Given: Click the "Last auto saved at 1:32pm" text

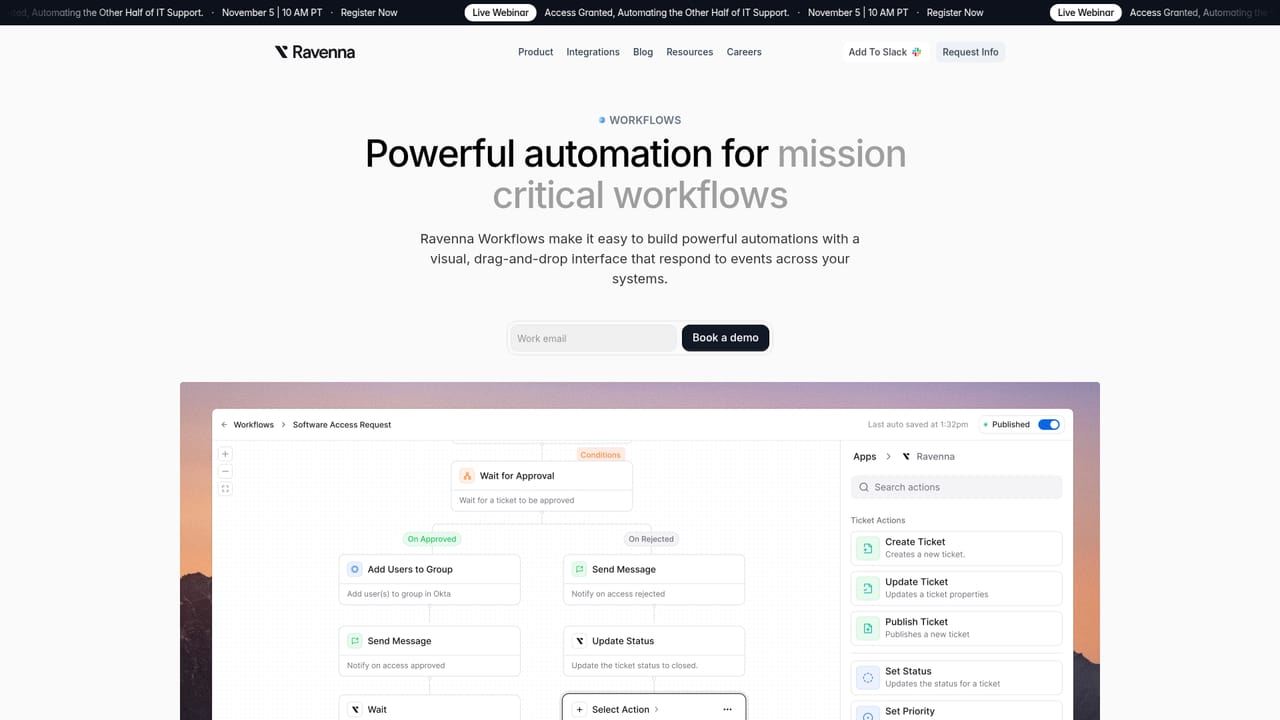Looking at the screenshot, I should pyautogui.click(x=918, y=425).
